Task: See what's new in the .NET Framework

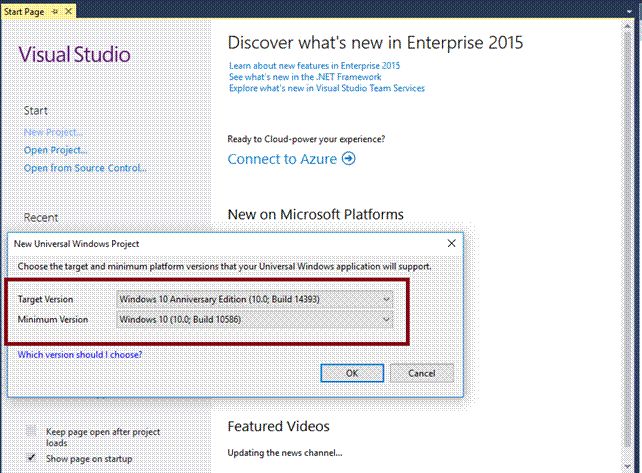Action: (x=305, y=77)
